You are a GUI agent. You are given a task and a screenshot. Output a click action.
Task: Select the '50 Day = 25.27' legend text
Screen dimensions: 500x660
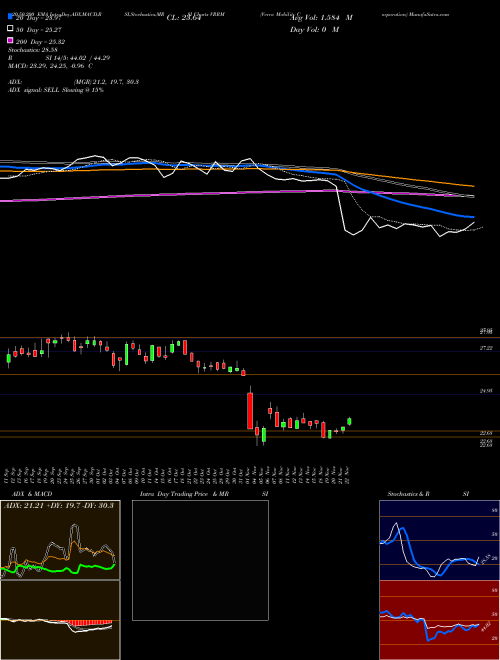tap(39, 29)
